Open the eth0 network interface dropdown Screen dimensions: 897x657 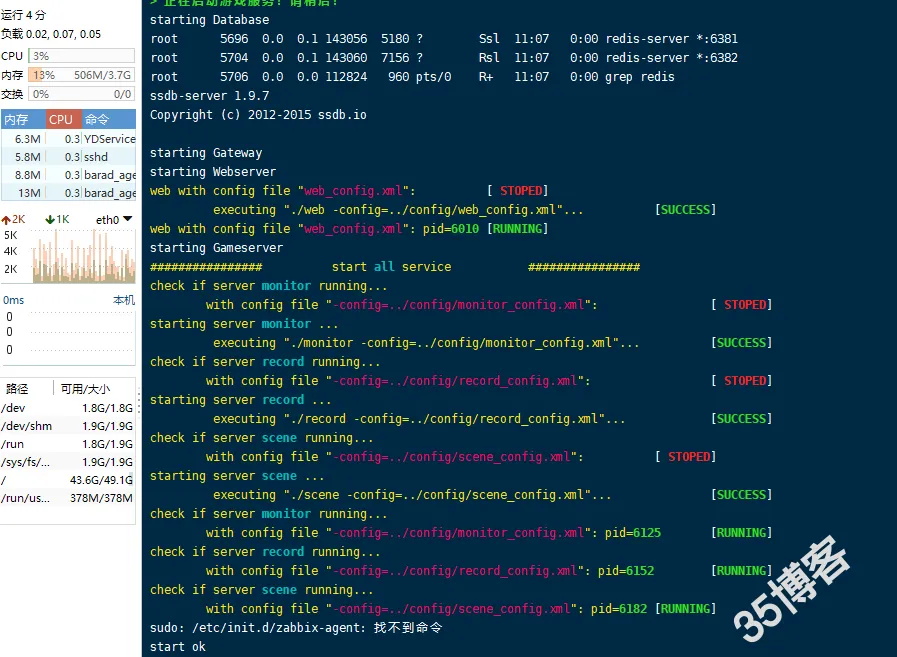pos(114,219)
